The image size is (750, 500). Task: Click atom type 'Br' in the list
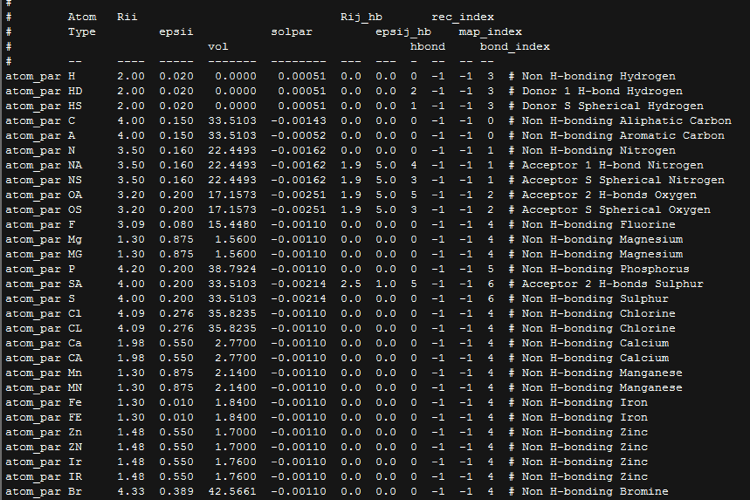pyautogui.click(x=75, y=492)
